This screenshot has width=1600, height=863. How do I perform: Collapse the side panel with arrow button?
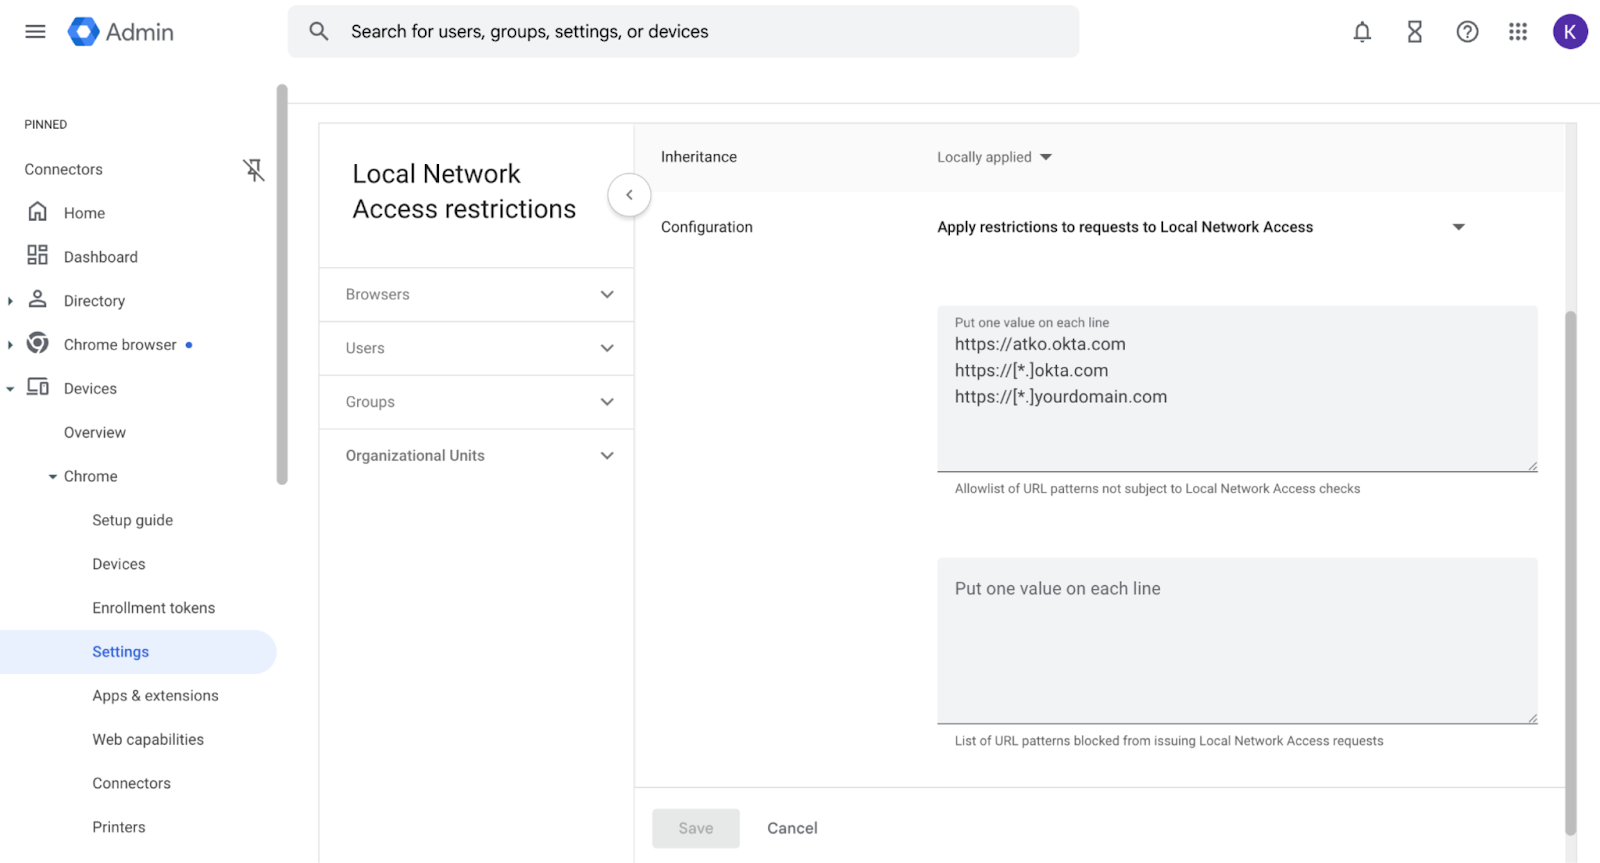629,195
